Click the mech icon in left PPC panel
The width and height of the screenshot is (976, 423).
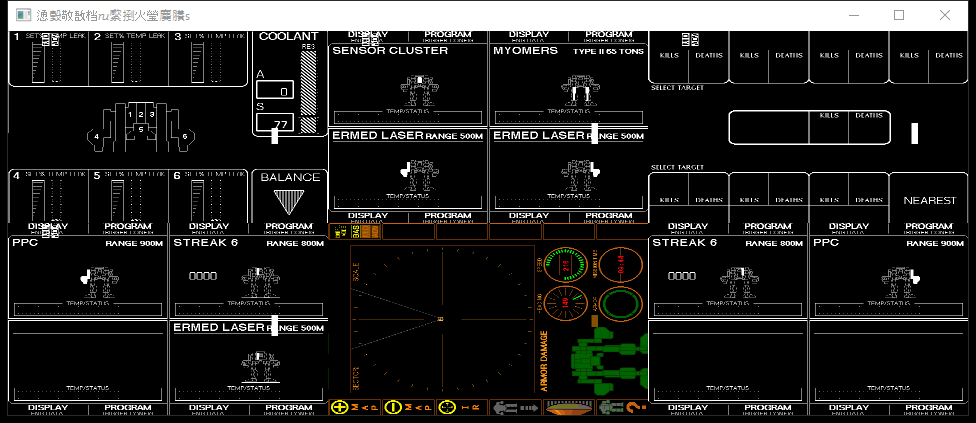pyautogui.click(x=100, y=282)
